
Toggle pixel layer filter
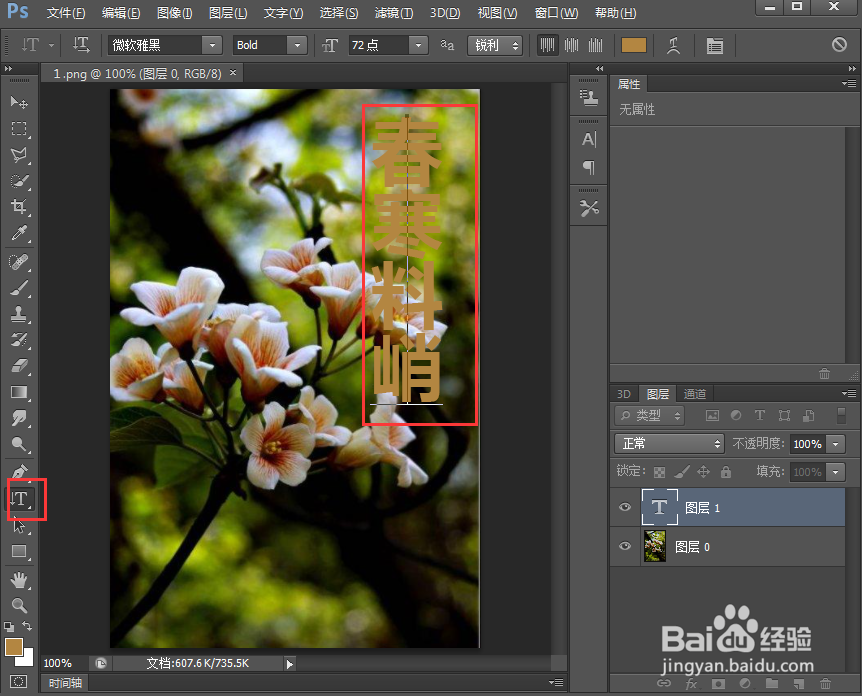[712, 416]
